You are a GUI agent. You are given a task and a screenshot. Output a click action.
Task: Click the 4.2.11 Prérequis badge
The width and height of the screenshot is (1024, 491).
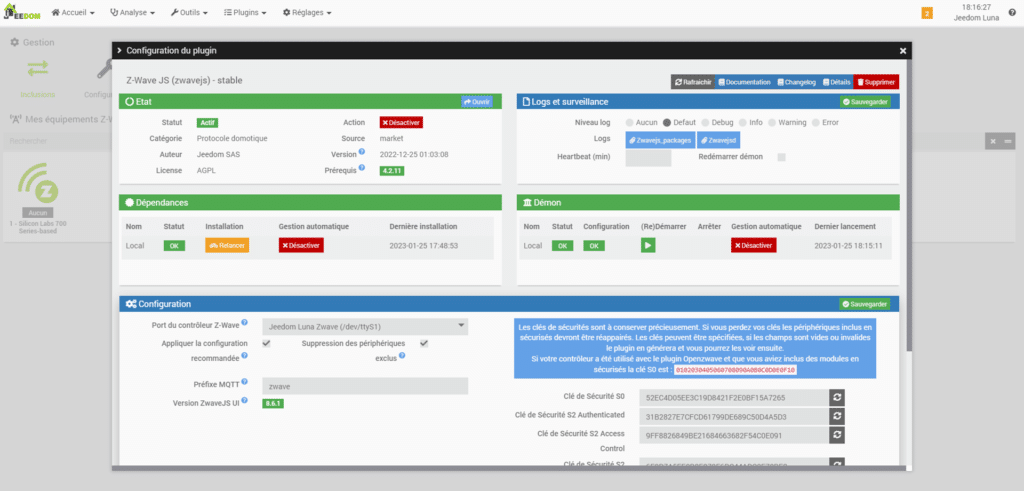pos(394,171)
